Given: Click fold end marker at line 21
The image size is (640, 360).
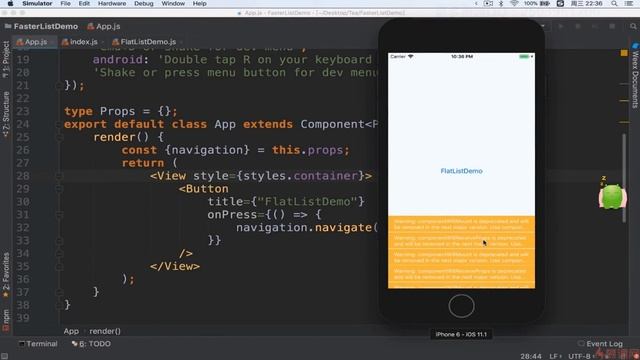Looking at the screenshot, I should [x=59, y=85].
